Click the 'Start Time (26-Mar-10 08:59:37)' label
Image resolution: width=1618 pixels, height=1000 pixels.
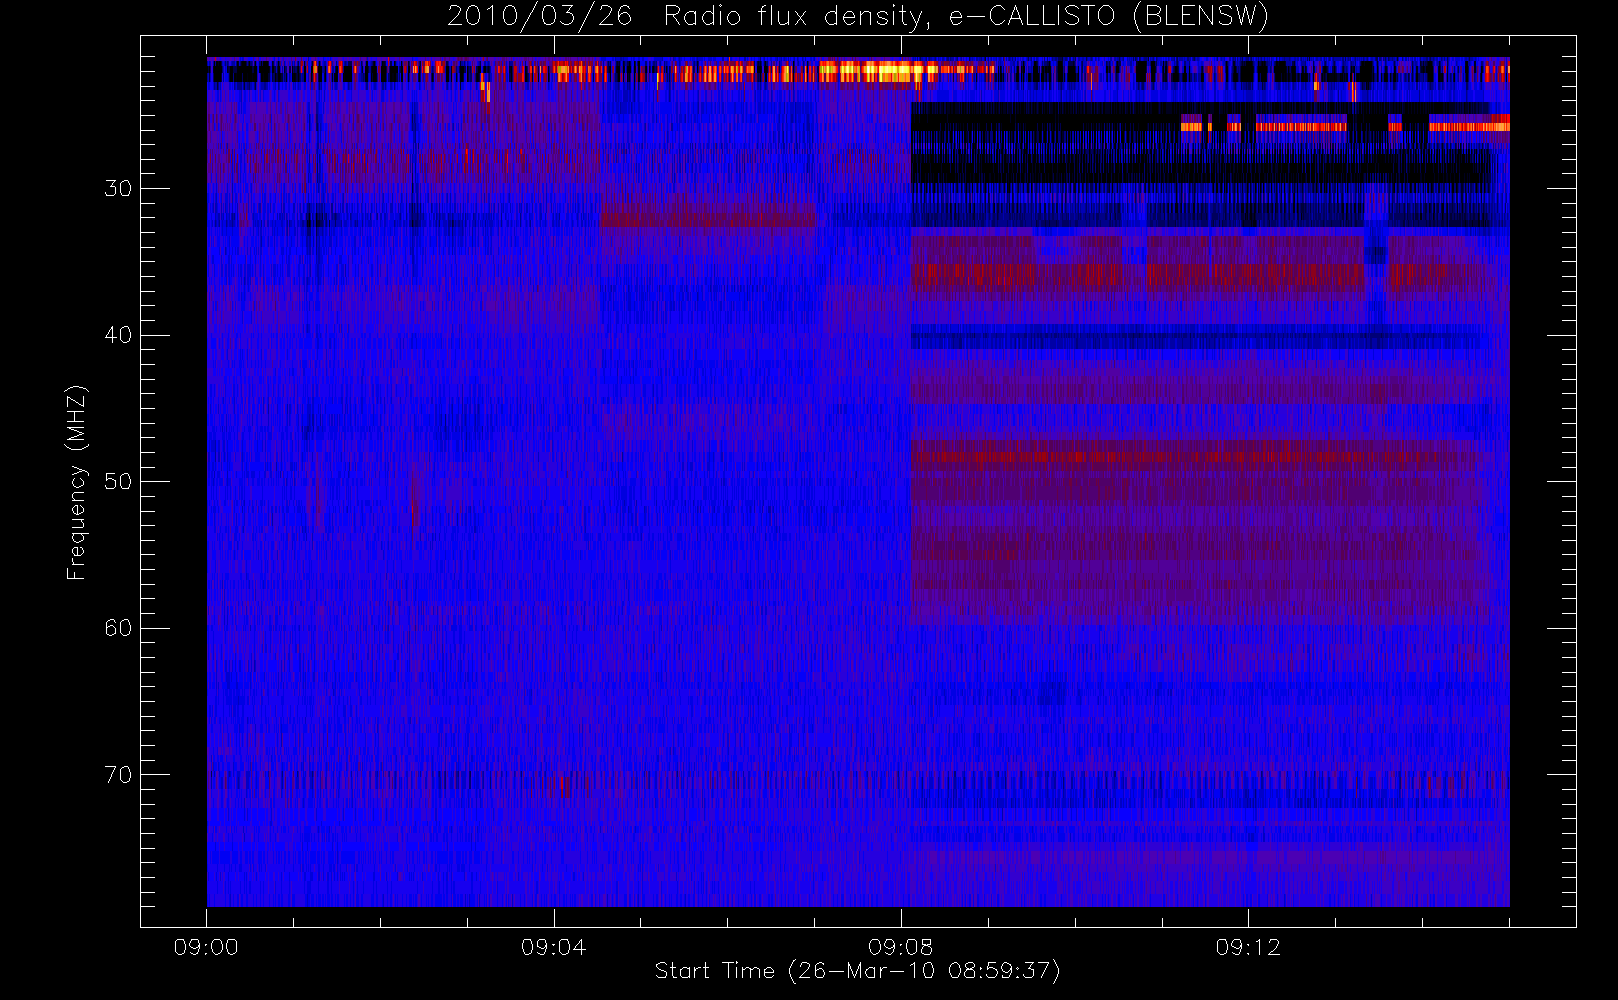click(x=857, y=971)
